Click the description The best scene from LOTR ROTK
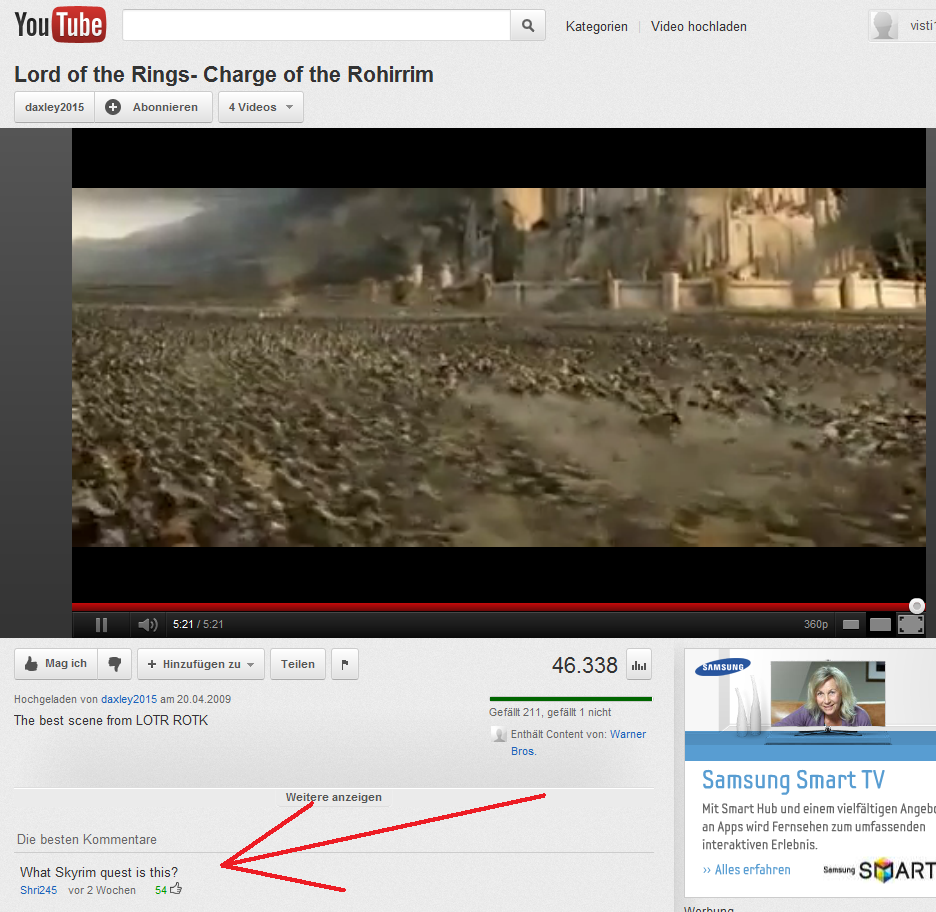 (x=111, y=720)
